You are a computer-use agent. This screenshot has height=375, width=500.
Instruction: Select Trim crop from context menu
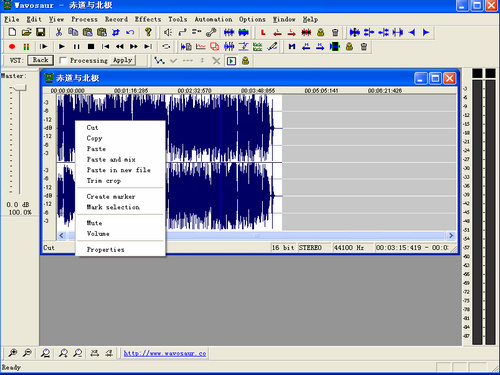(104, 181)
